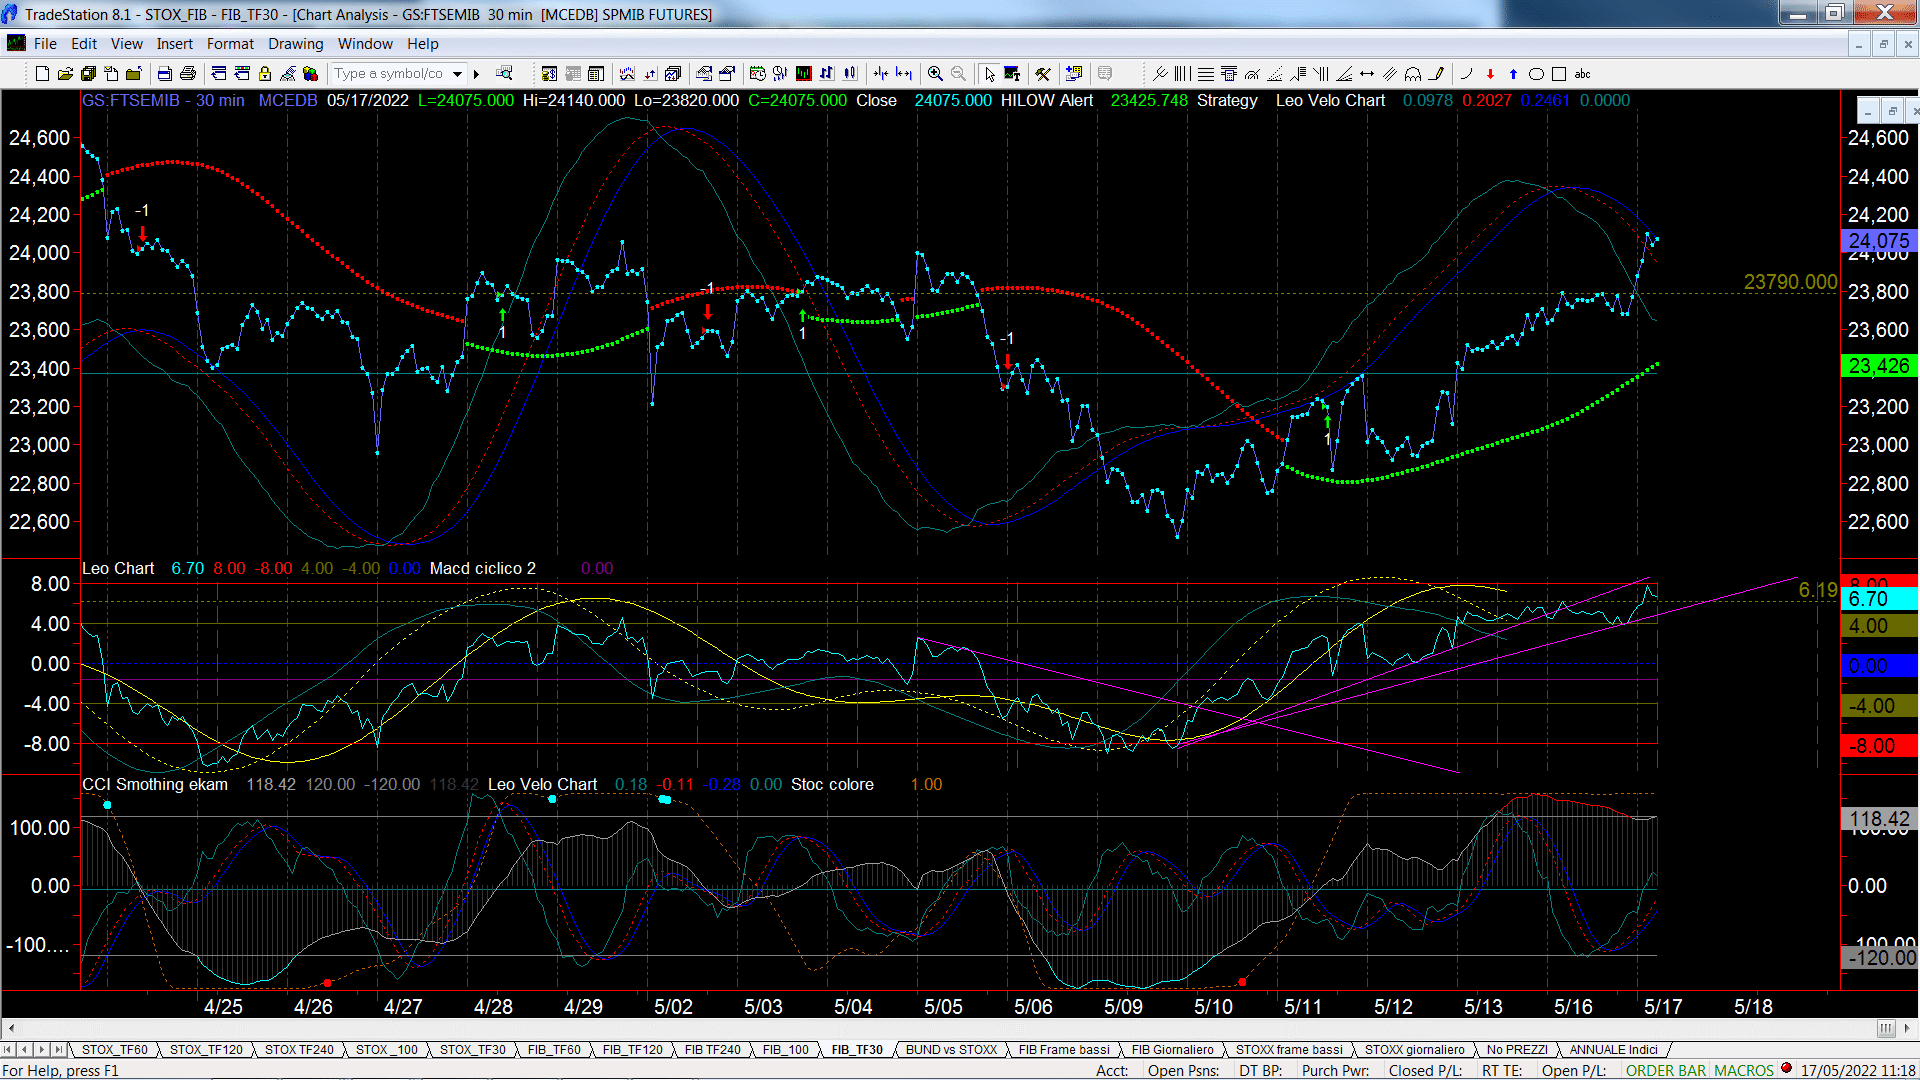Insert a blue up arrow
This screenshot has width=1920, height=1080.
click(1513, 74)
